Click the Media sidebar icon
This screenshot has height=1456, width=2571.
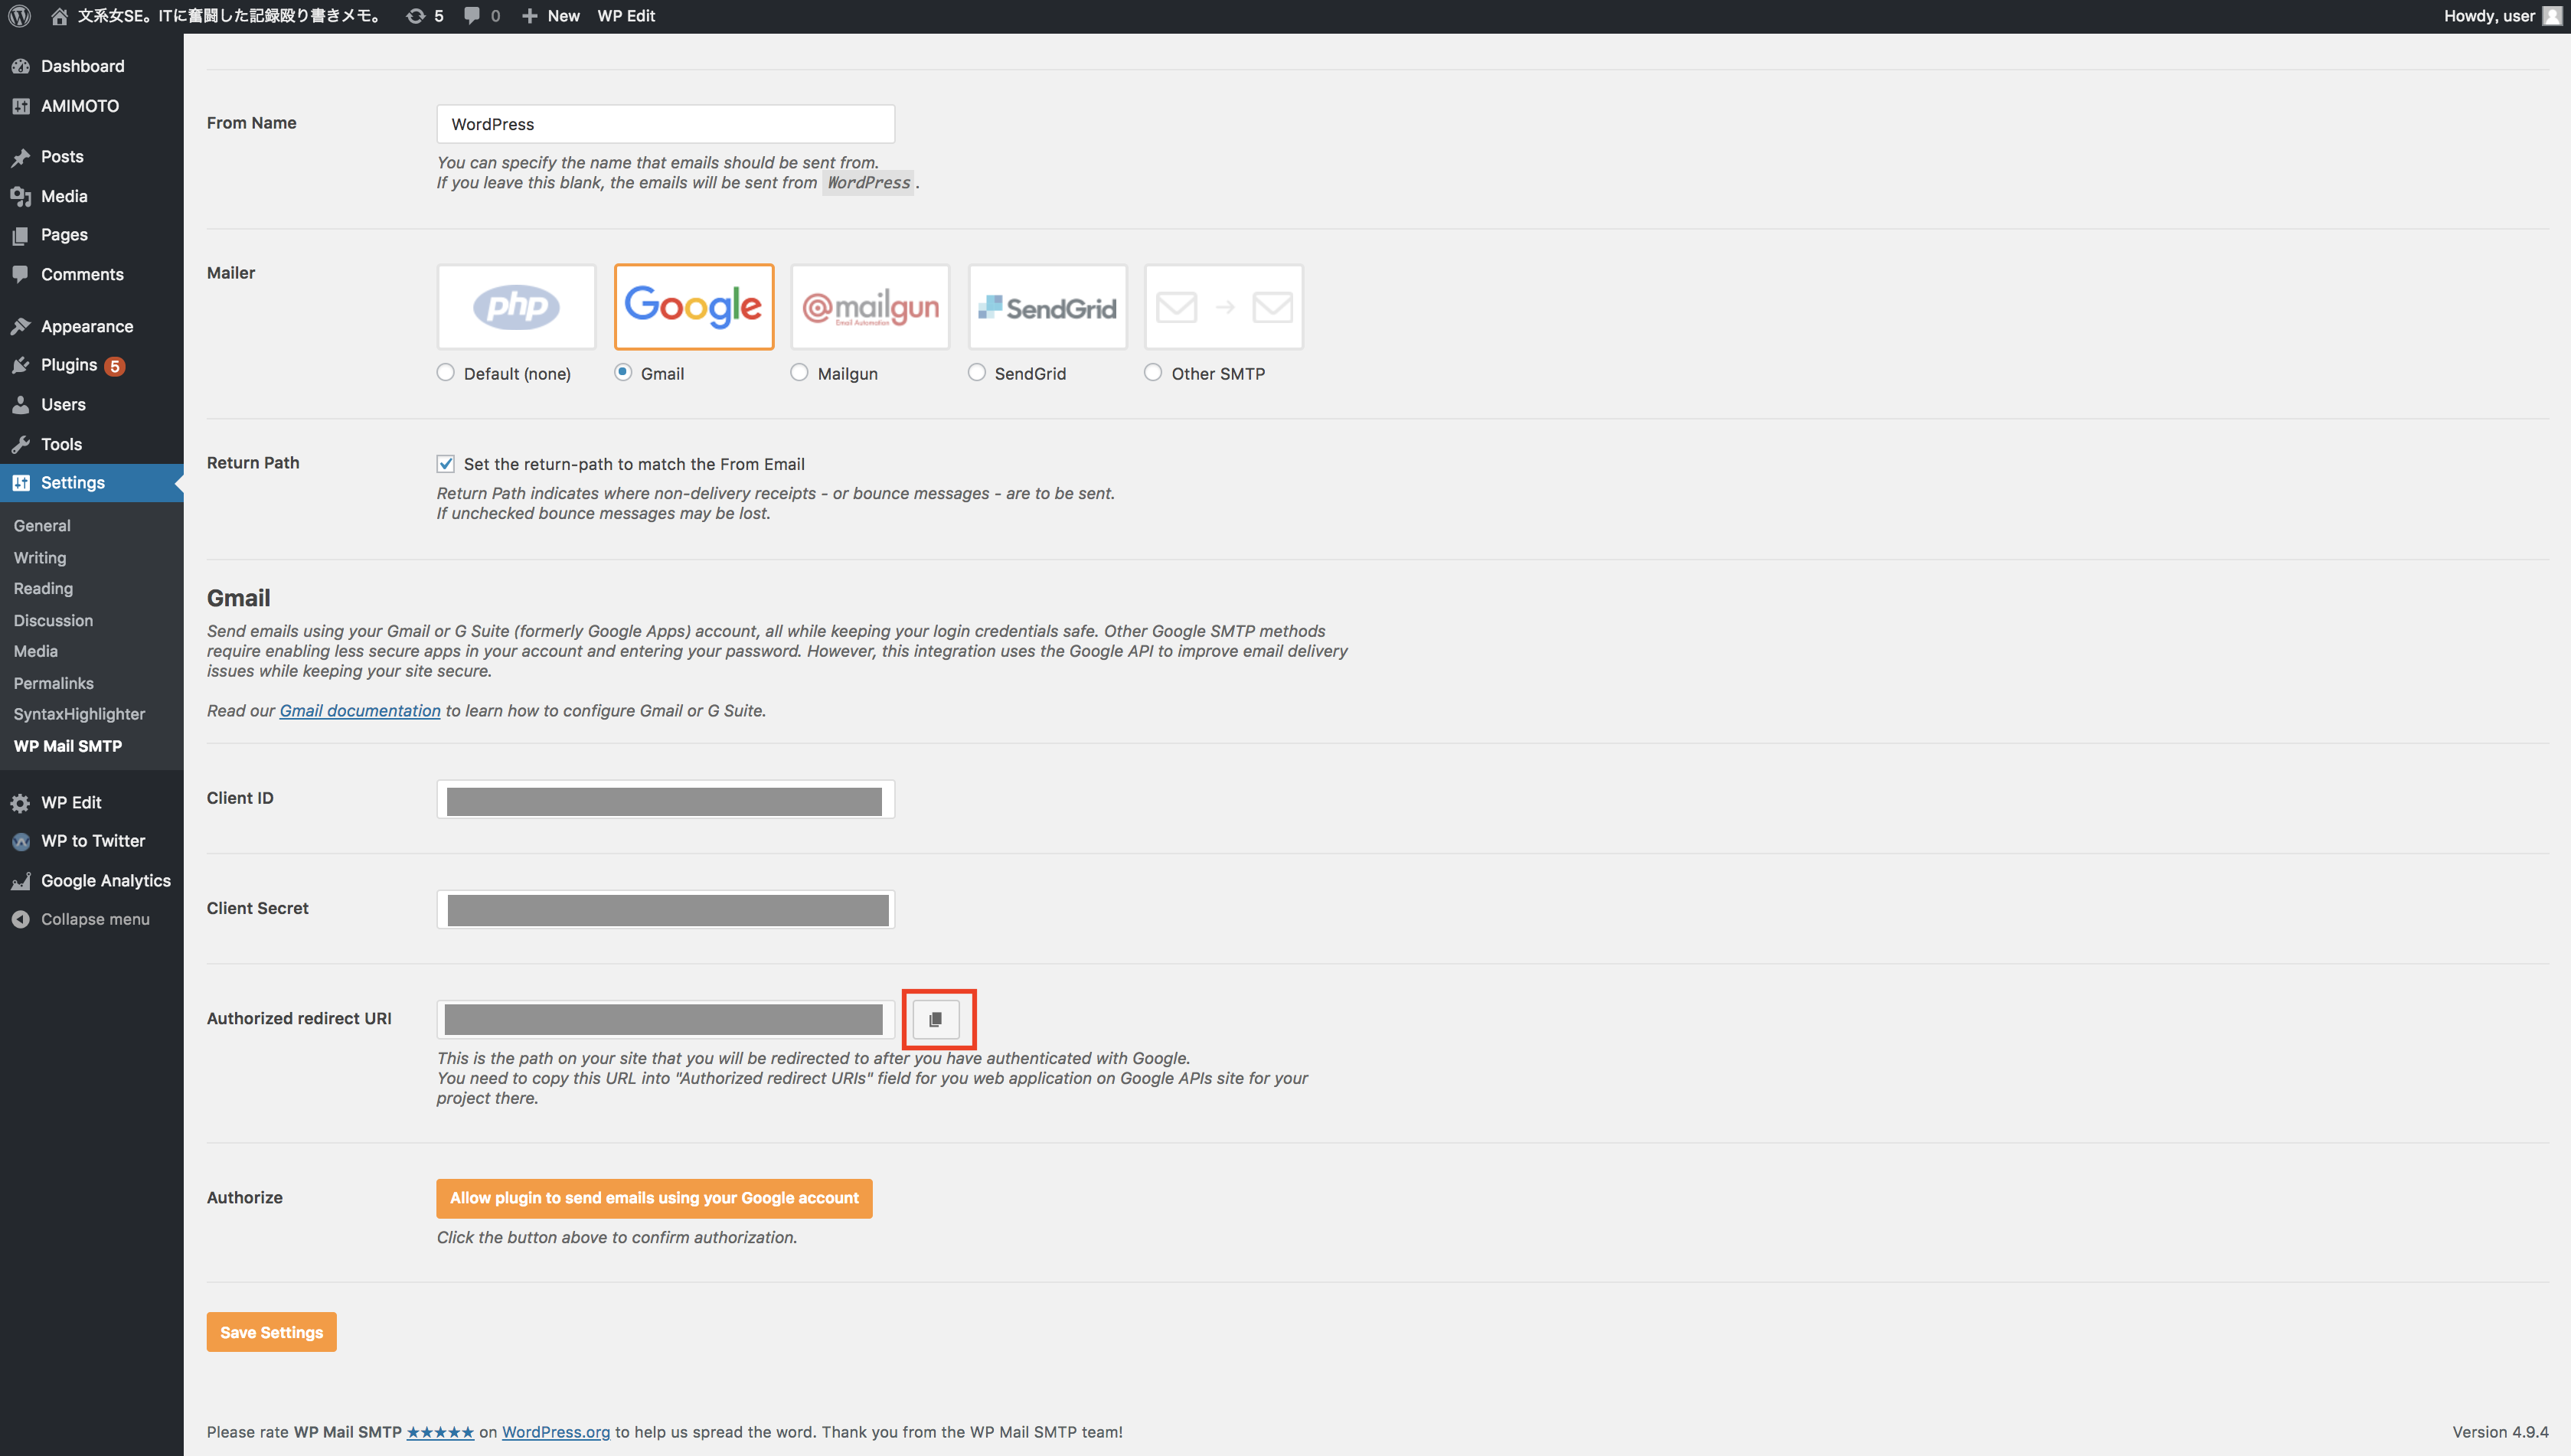(20, 196)
